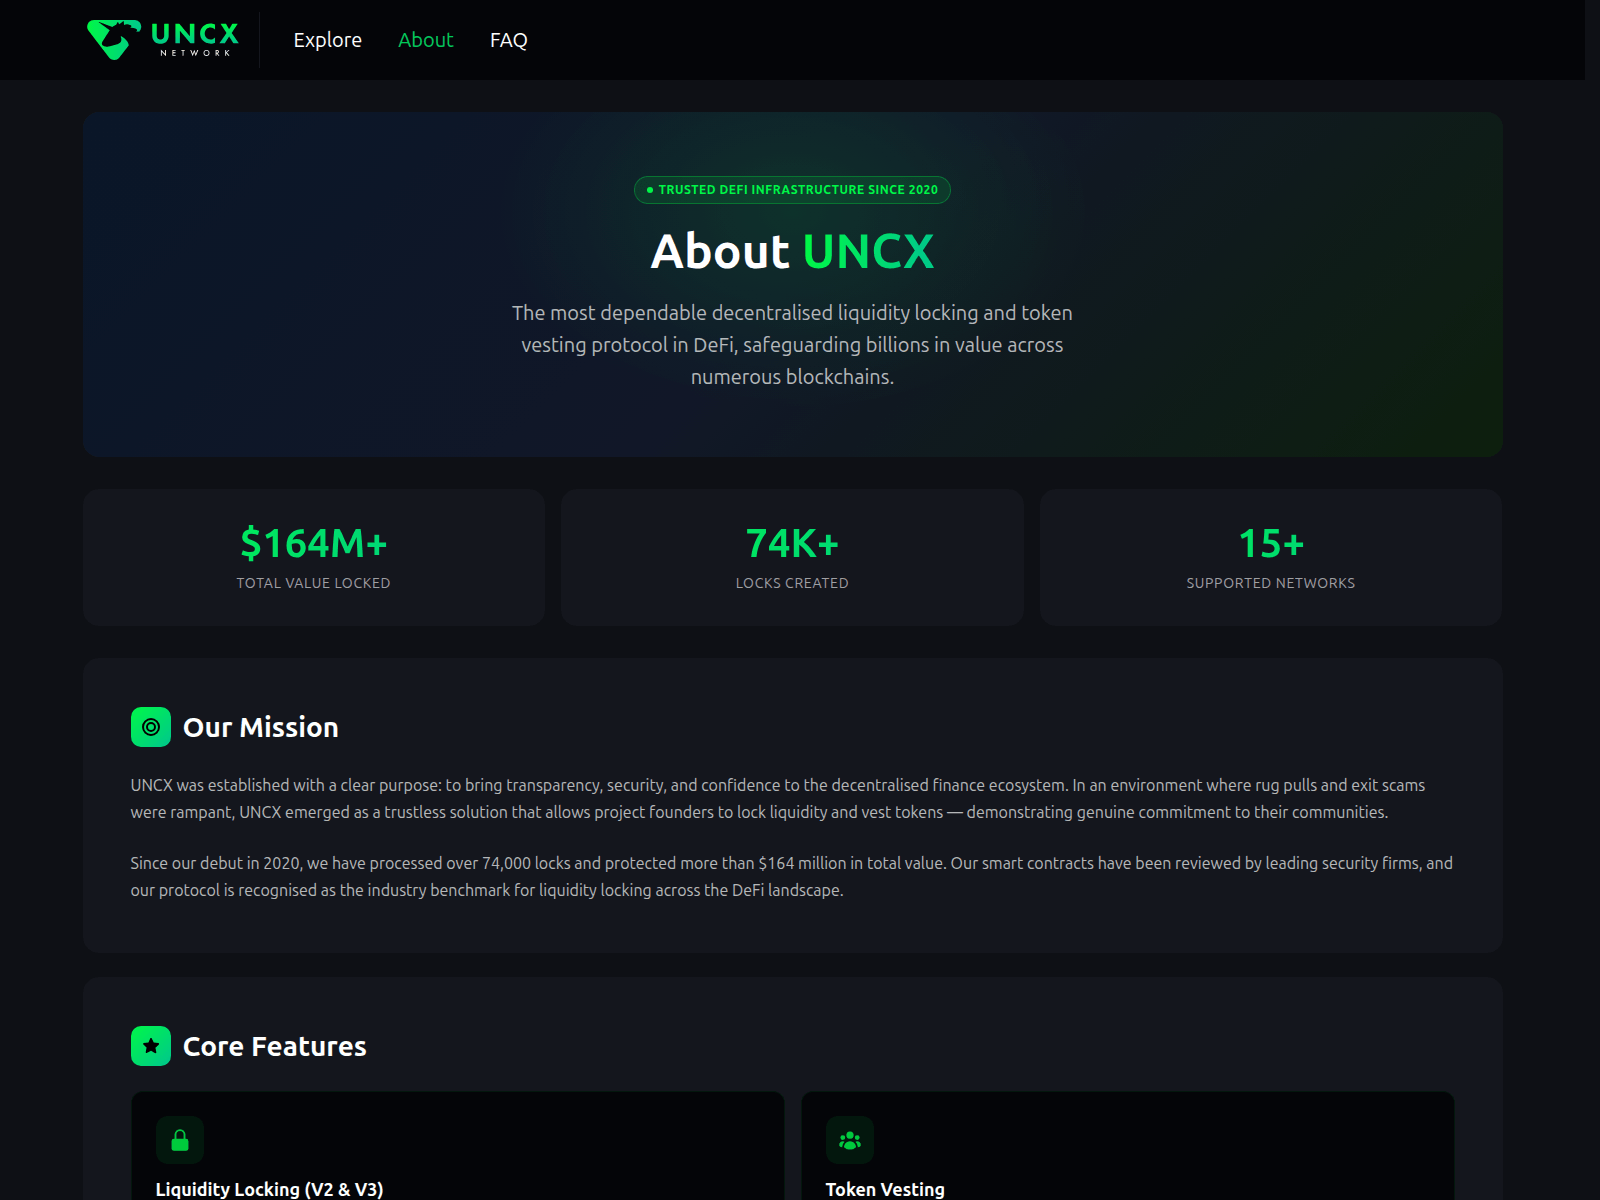Click the Supported Networks label

(x=1271, y=583)
